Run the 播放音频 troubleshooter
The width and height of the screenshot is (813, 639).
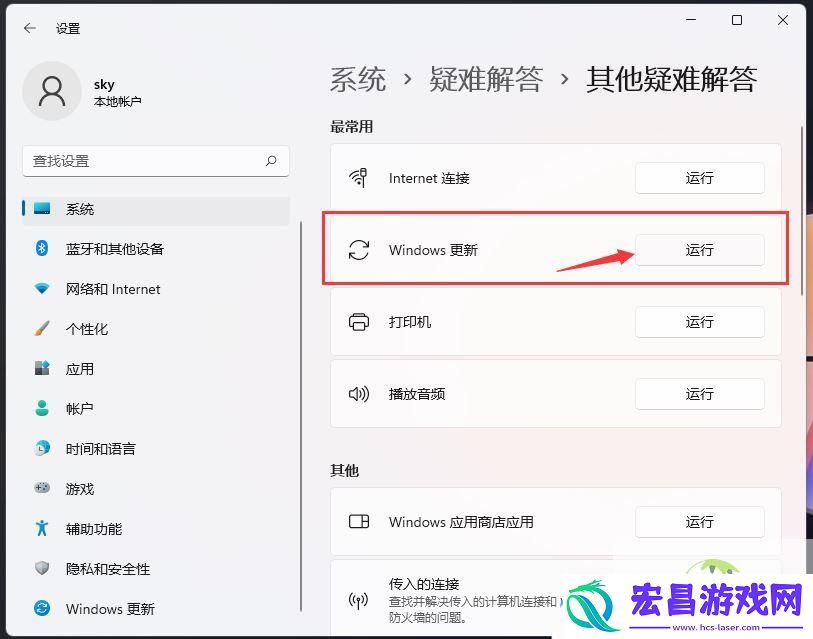click(x=699, y=394)
